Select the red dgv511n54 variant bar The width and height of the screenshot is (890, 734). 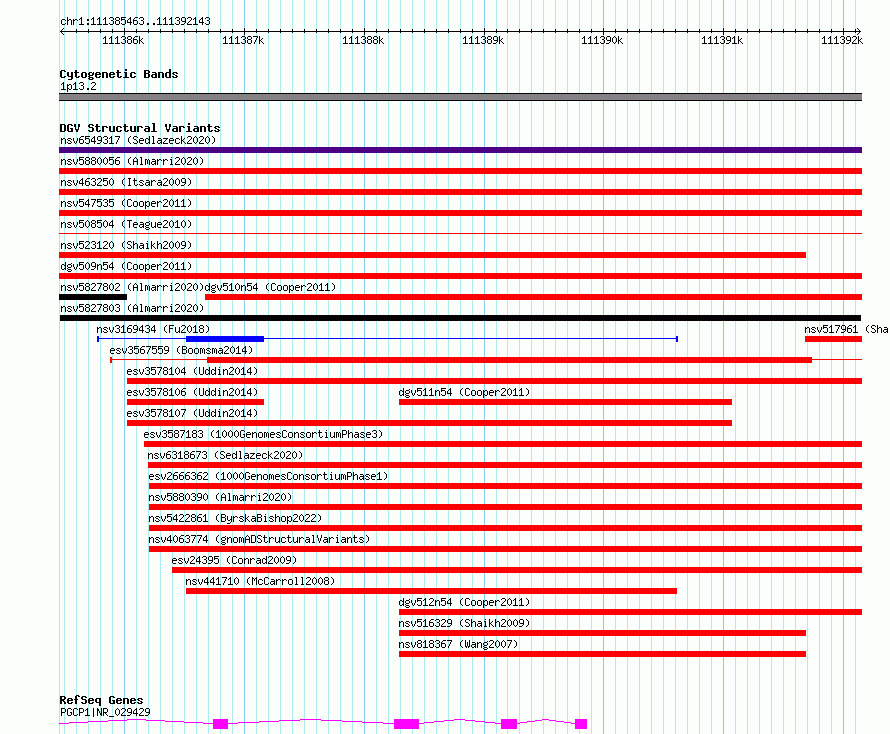[565, 402]
